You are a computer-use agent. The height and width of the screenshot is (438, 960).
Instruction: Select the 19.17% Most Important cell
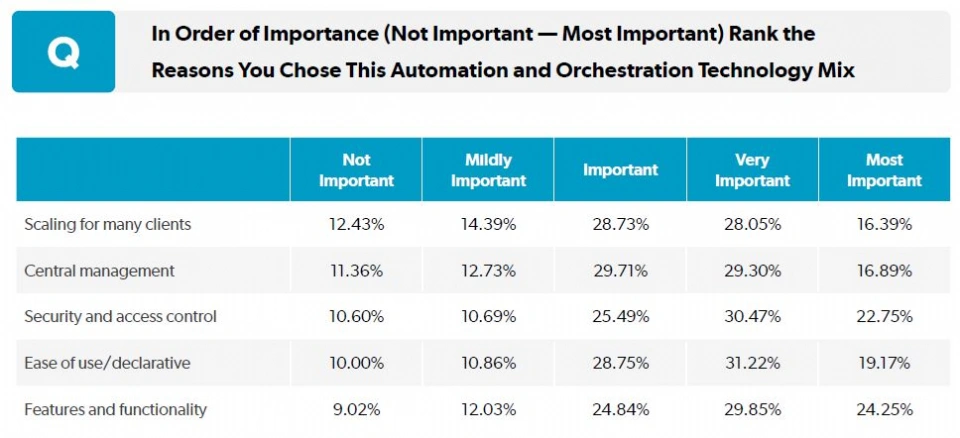tap(884, 363)
